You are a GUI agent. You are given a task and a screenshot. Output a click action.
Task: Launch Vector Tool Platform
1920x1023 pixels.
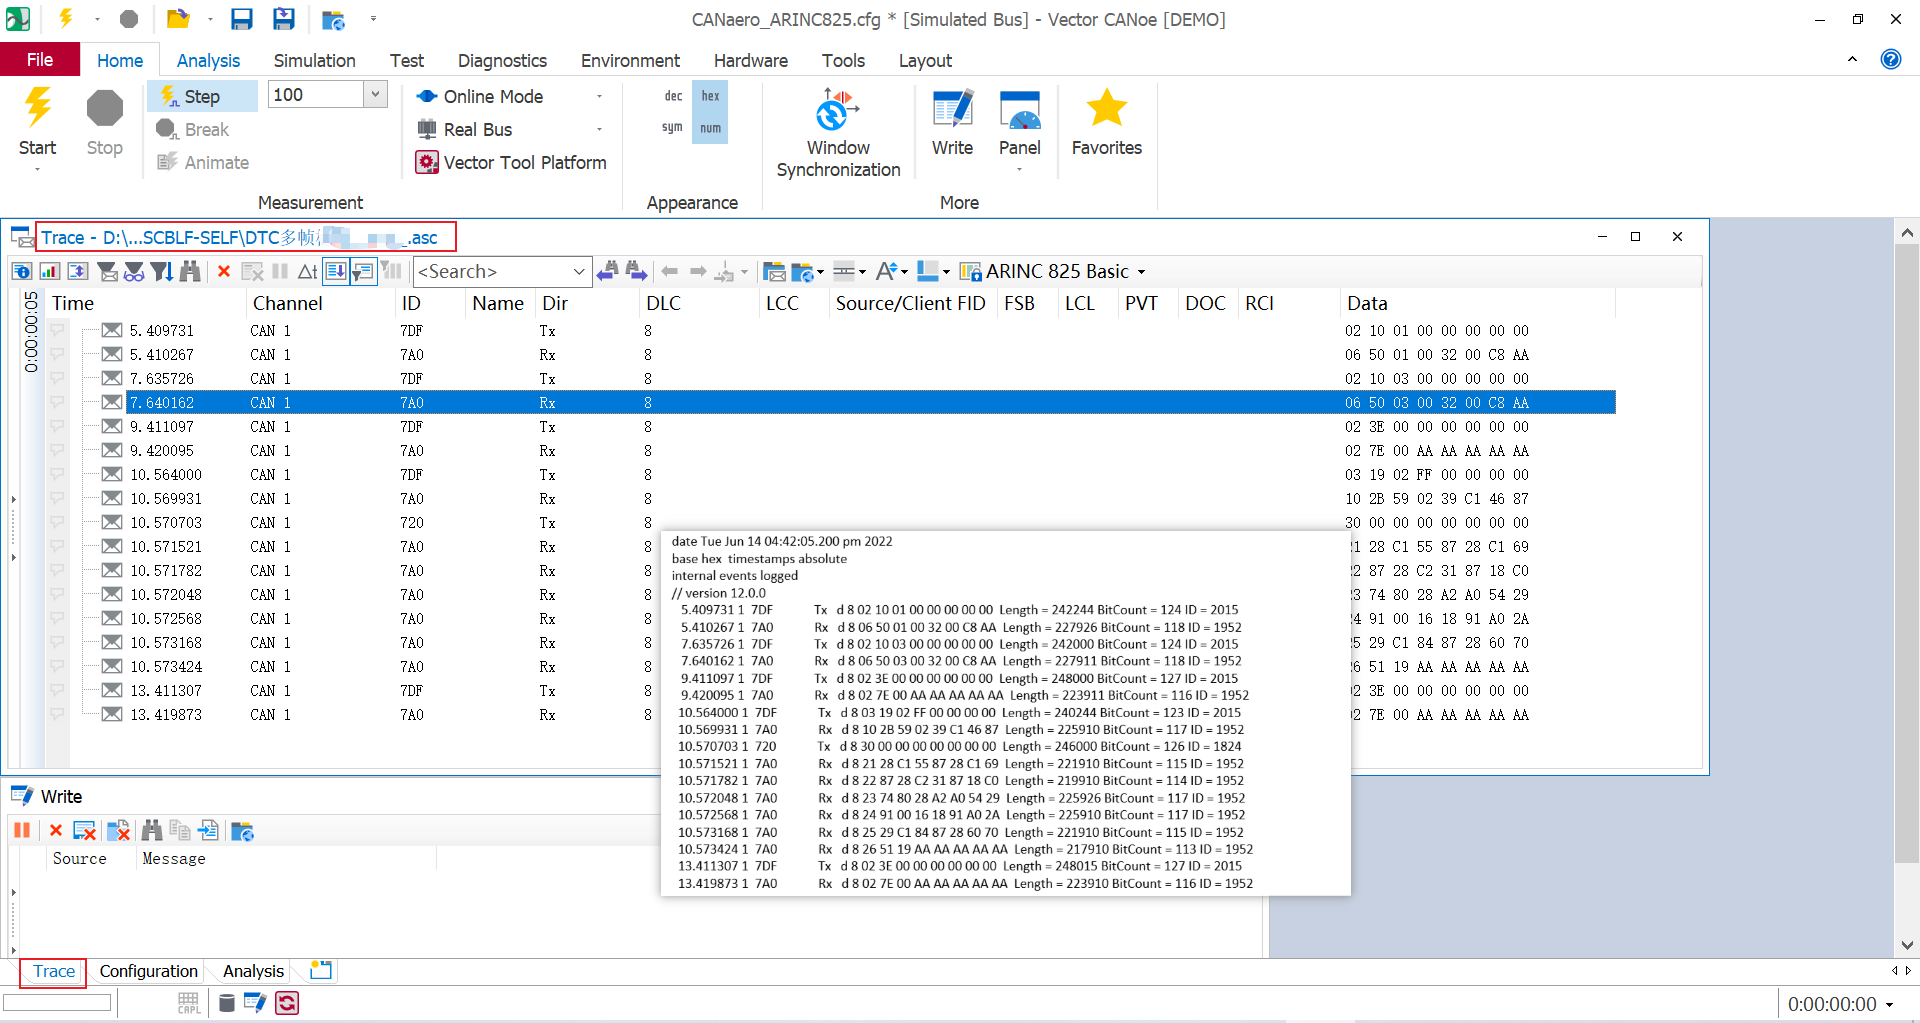(x=512, y=162)
